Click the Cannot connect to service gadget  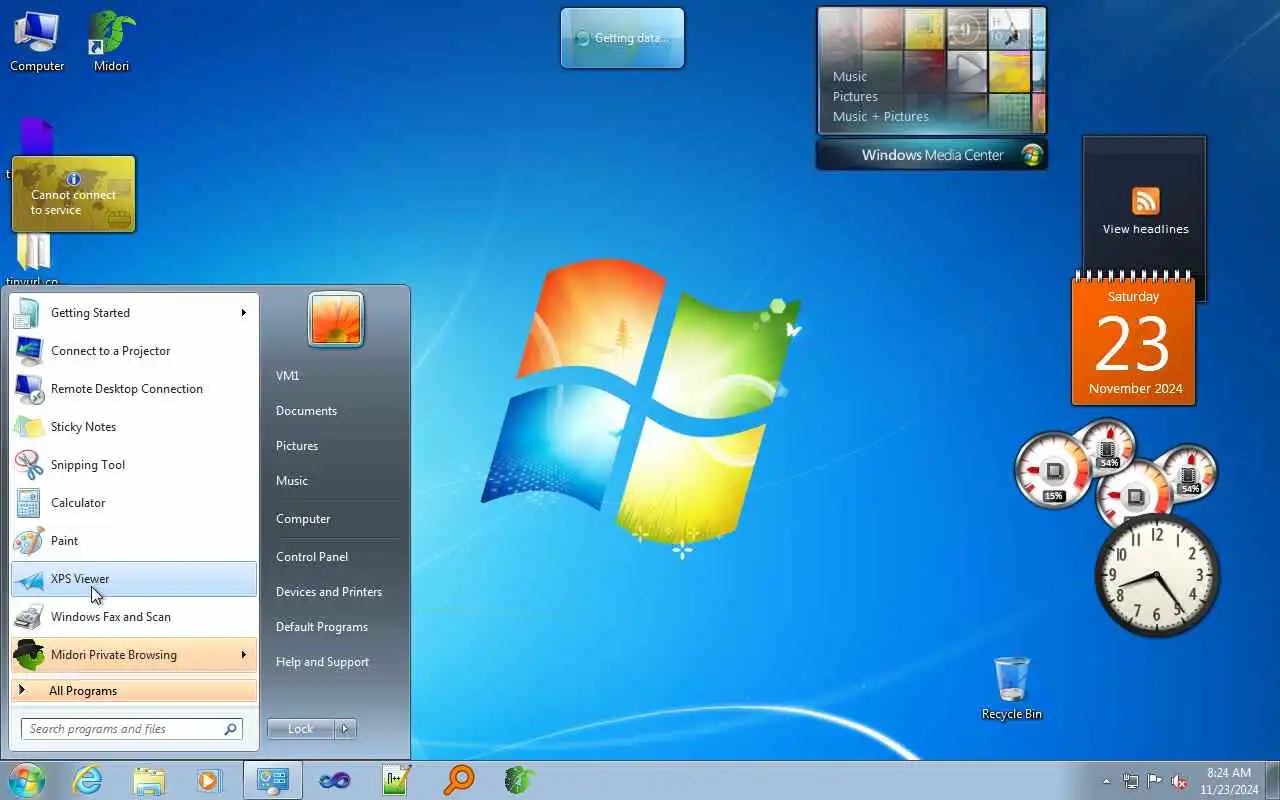pyautogui.click(x=73, y=194)
